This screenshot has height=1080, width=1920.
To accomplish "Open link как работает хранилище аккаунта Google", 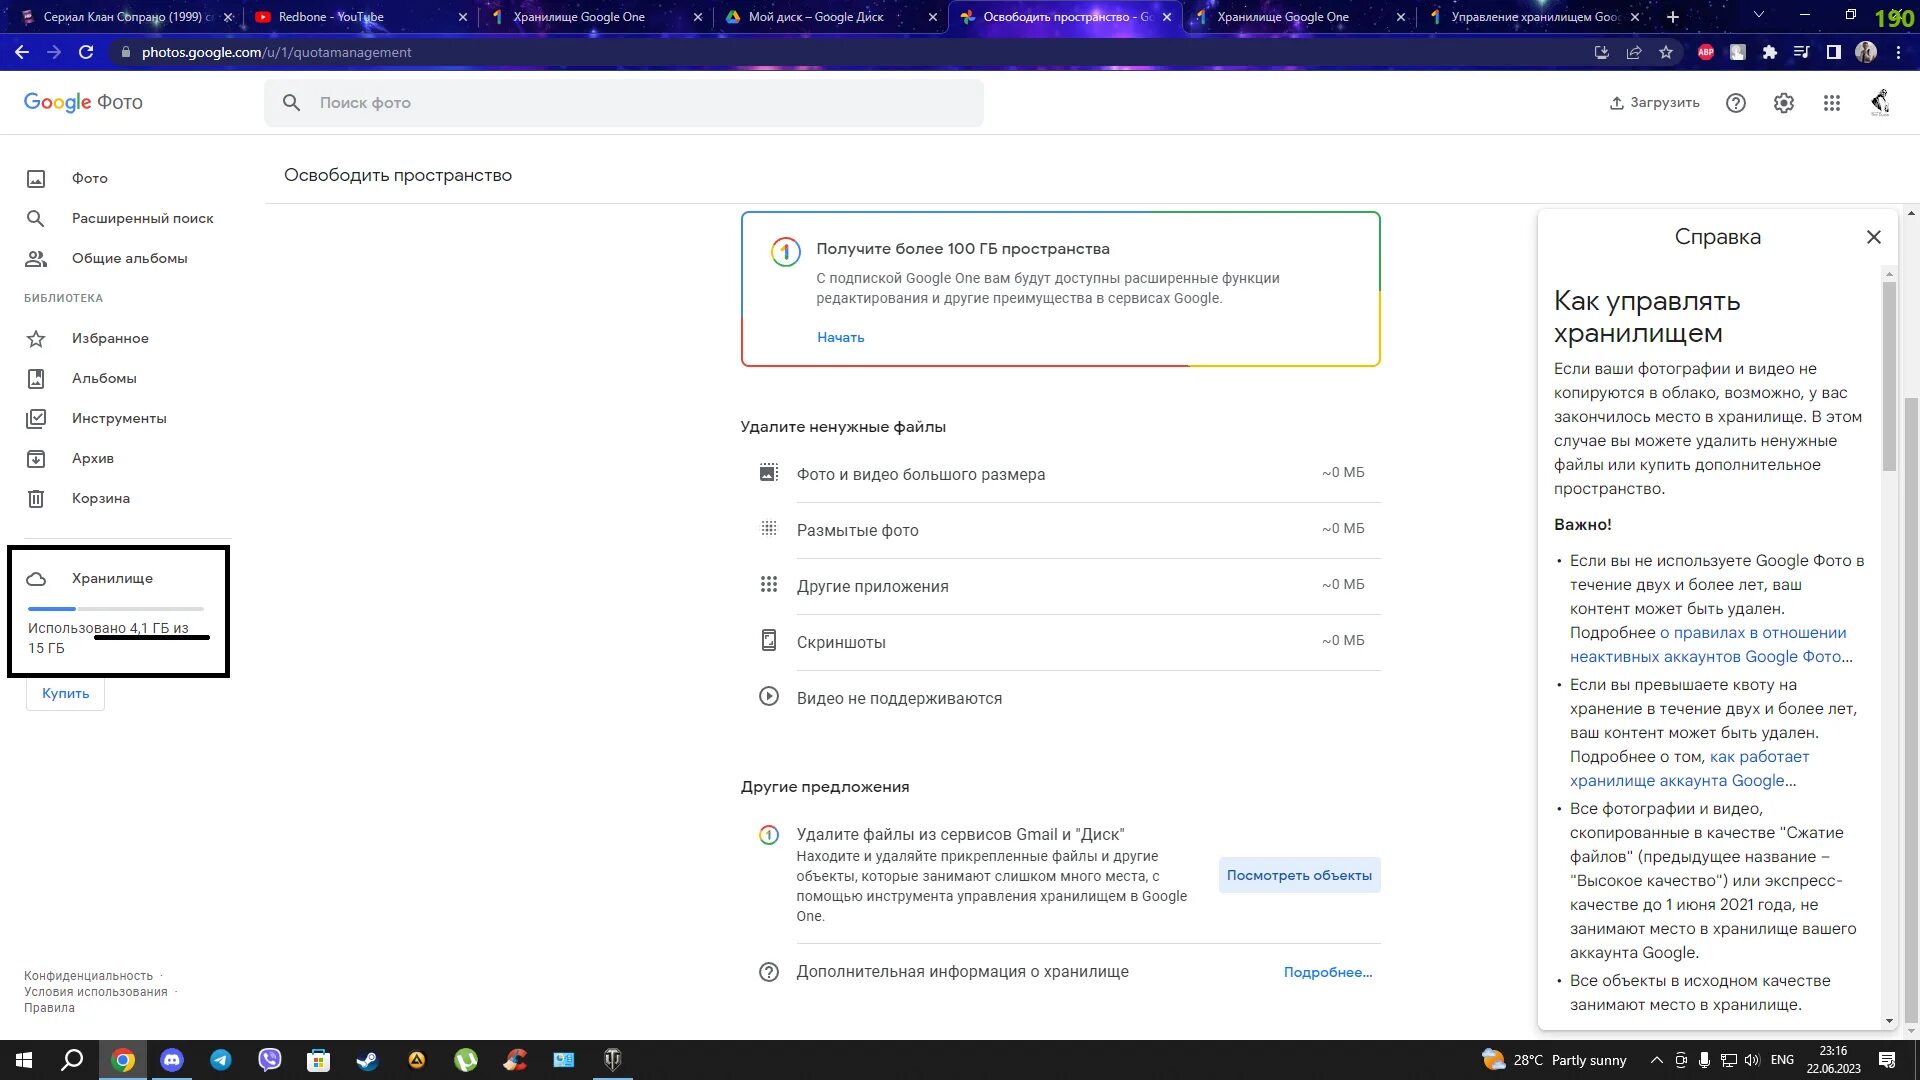I will coord(1690,769).
